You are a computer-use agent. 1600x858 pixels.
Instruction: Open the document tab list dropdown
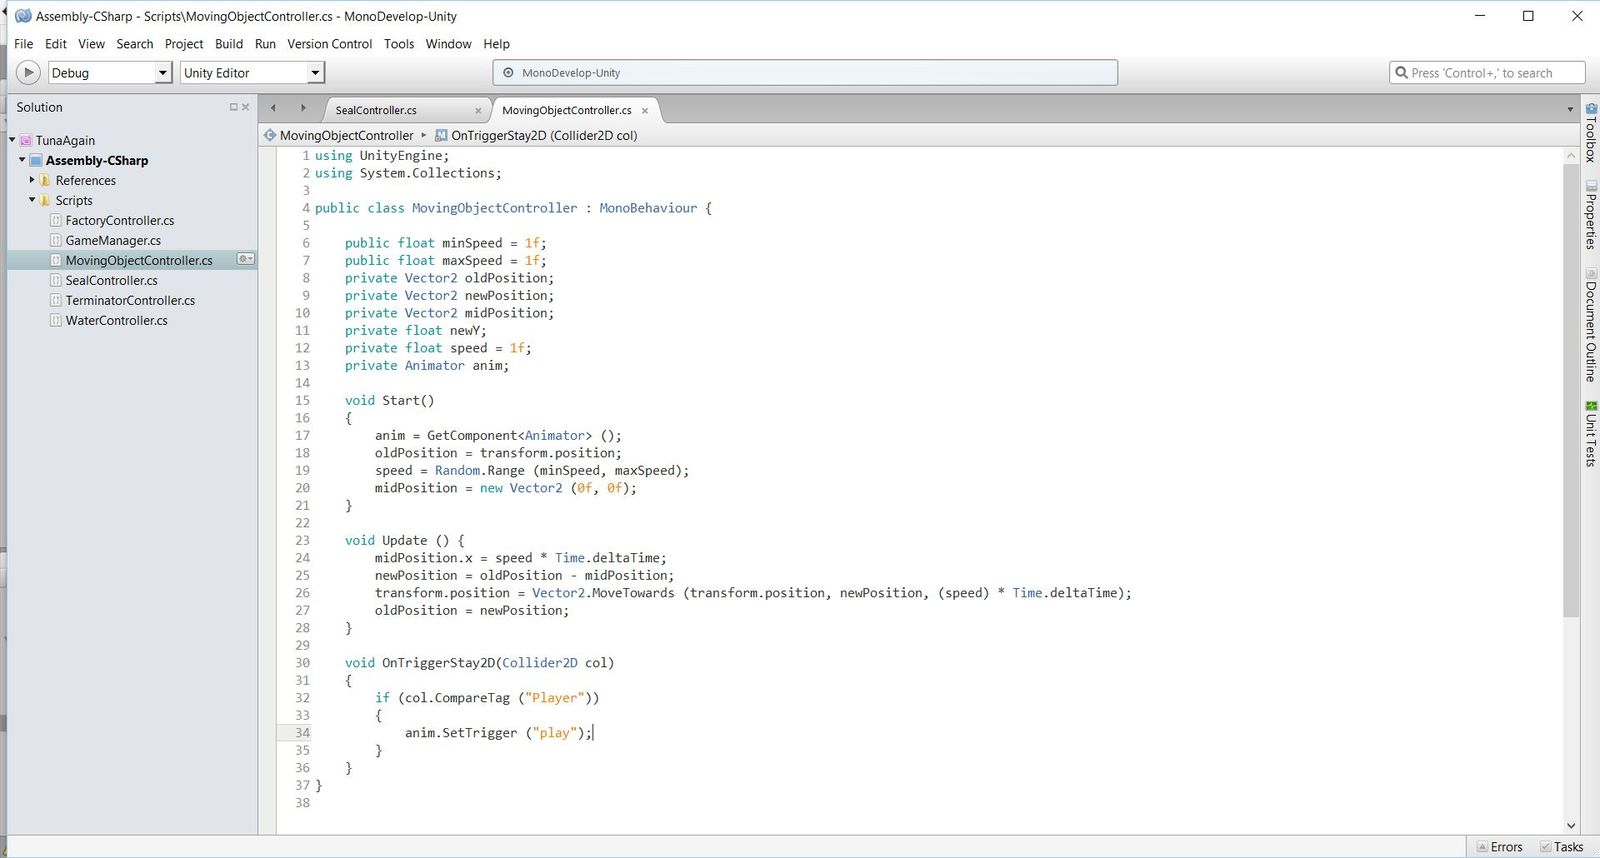(1570, 110)
